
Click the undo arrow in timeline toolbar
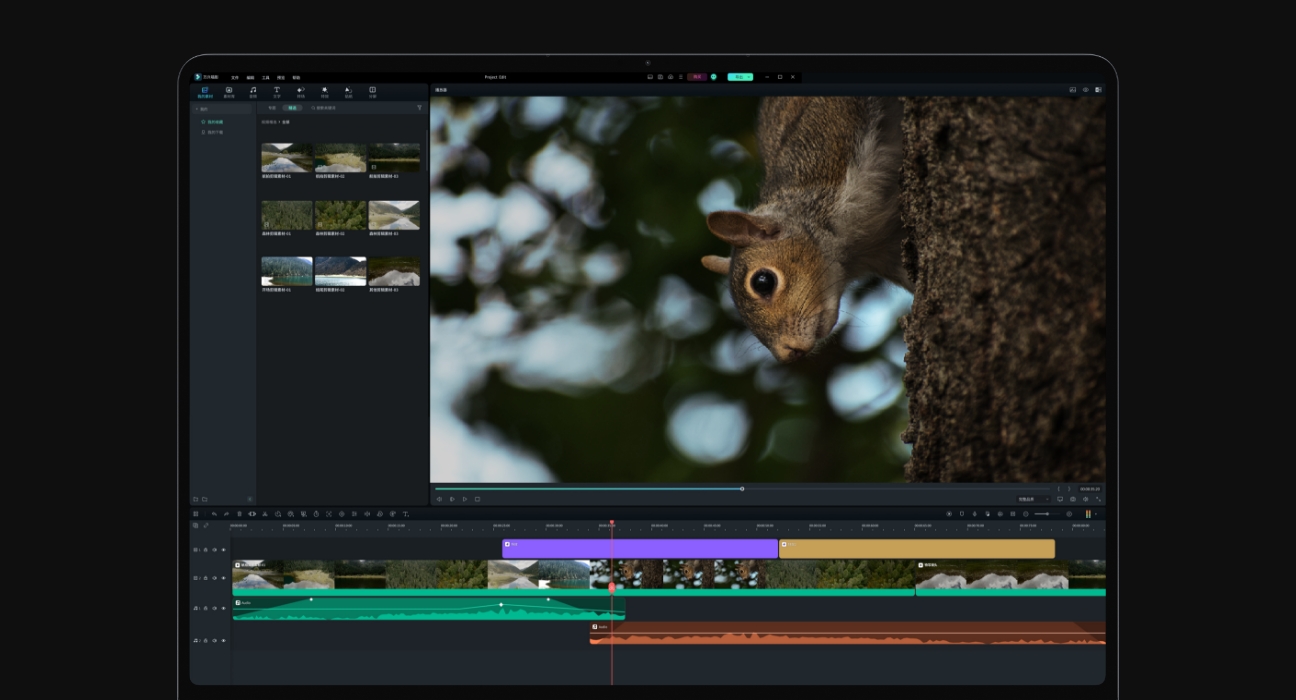pos(213,514)
